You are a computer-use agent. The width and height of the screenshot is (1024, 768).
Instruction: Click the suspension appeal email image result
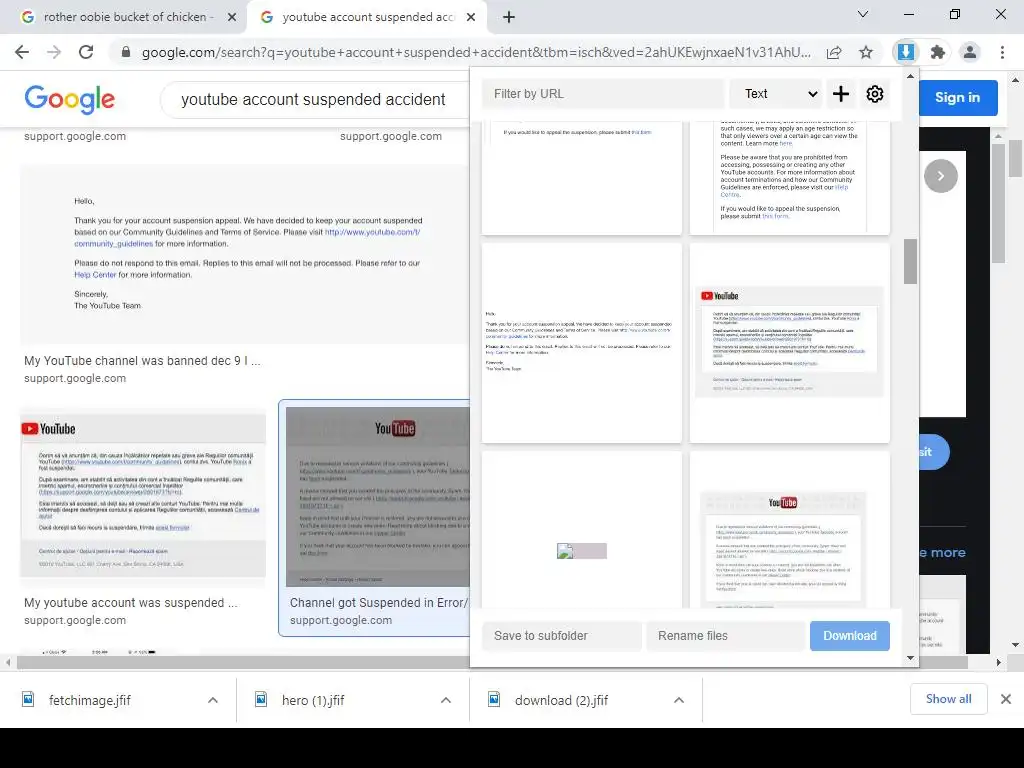pos(244,255)
